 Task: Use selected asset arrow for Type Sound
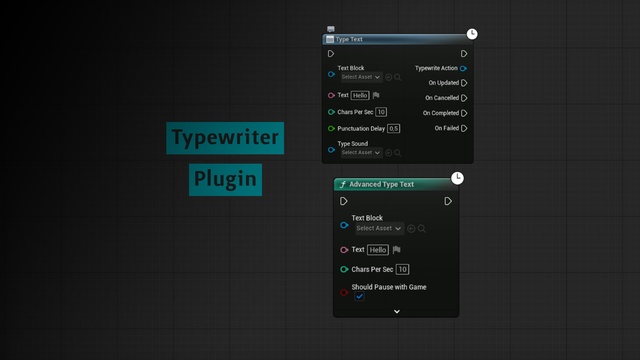(x=389, y=153)
